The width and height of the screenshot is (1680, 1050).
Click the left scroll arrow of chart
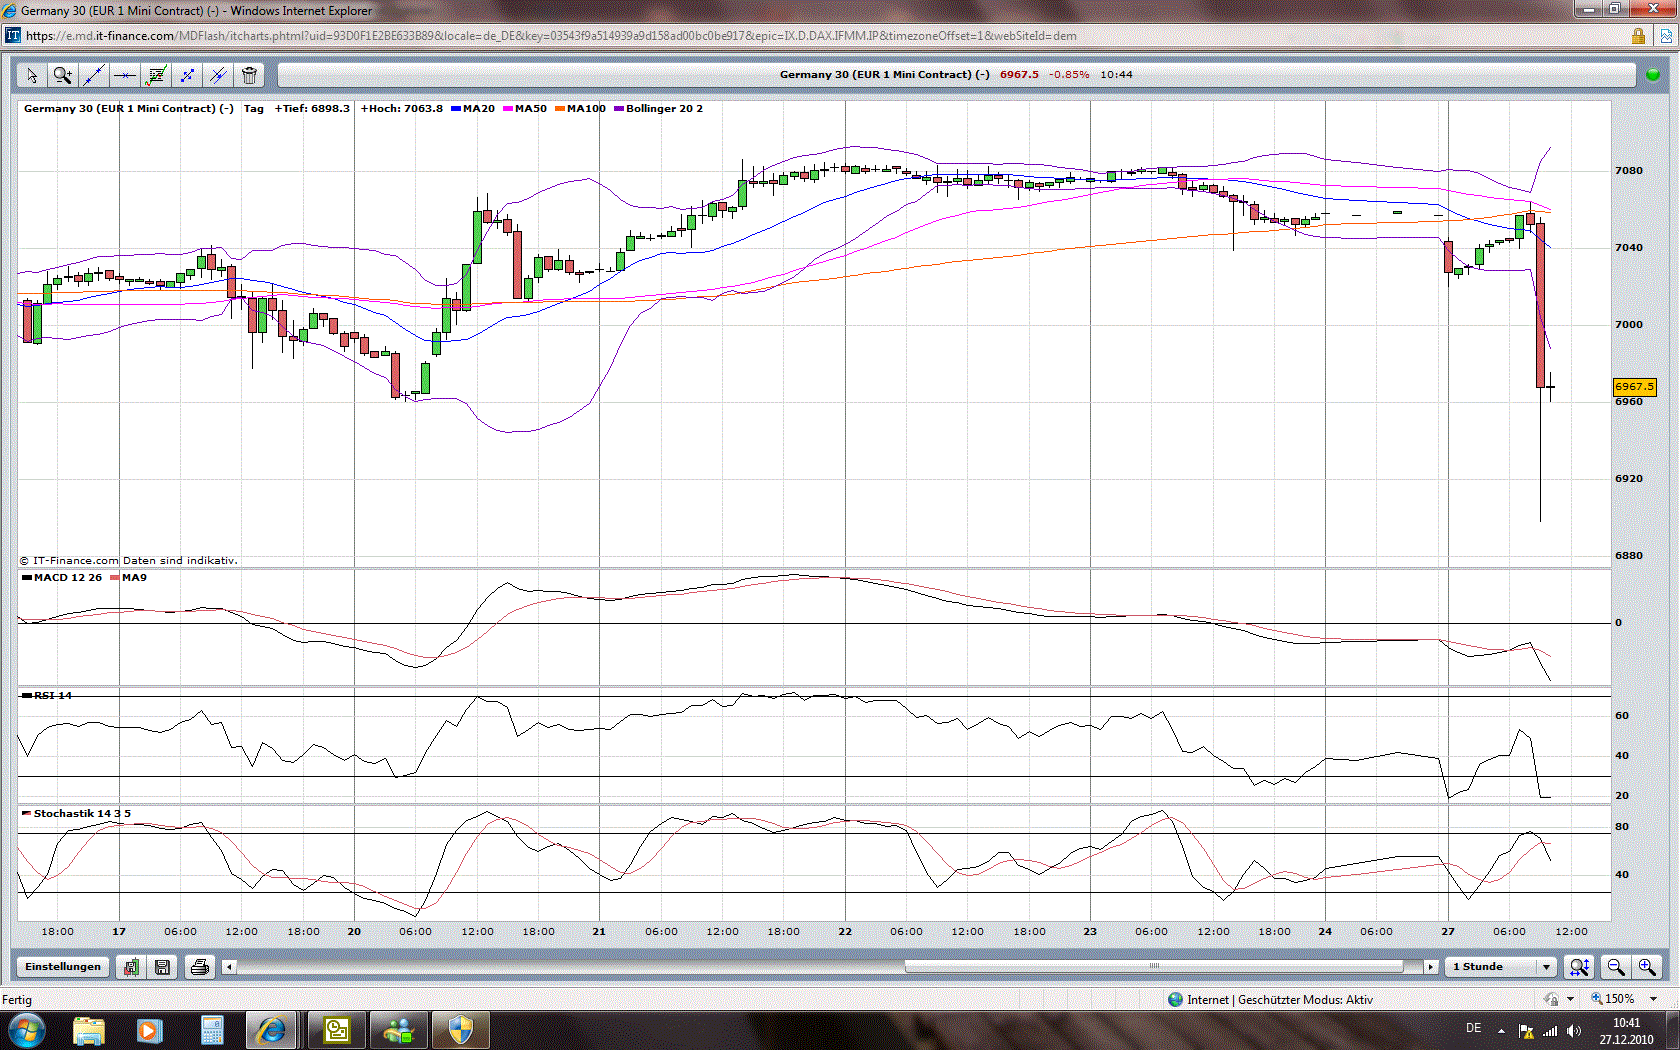pyautogui.click(x=229, y=967)
